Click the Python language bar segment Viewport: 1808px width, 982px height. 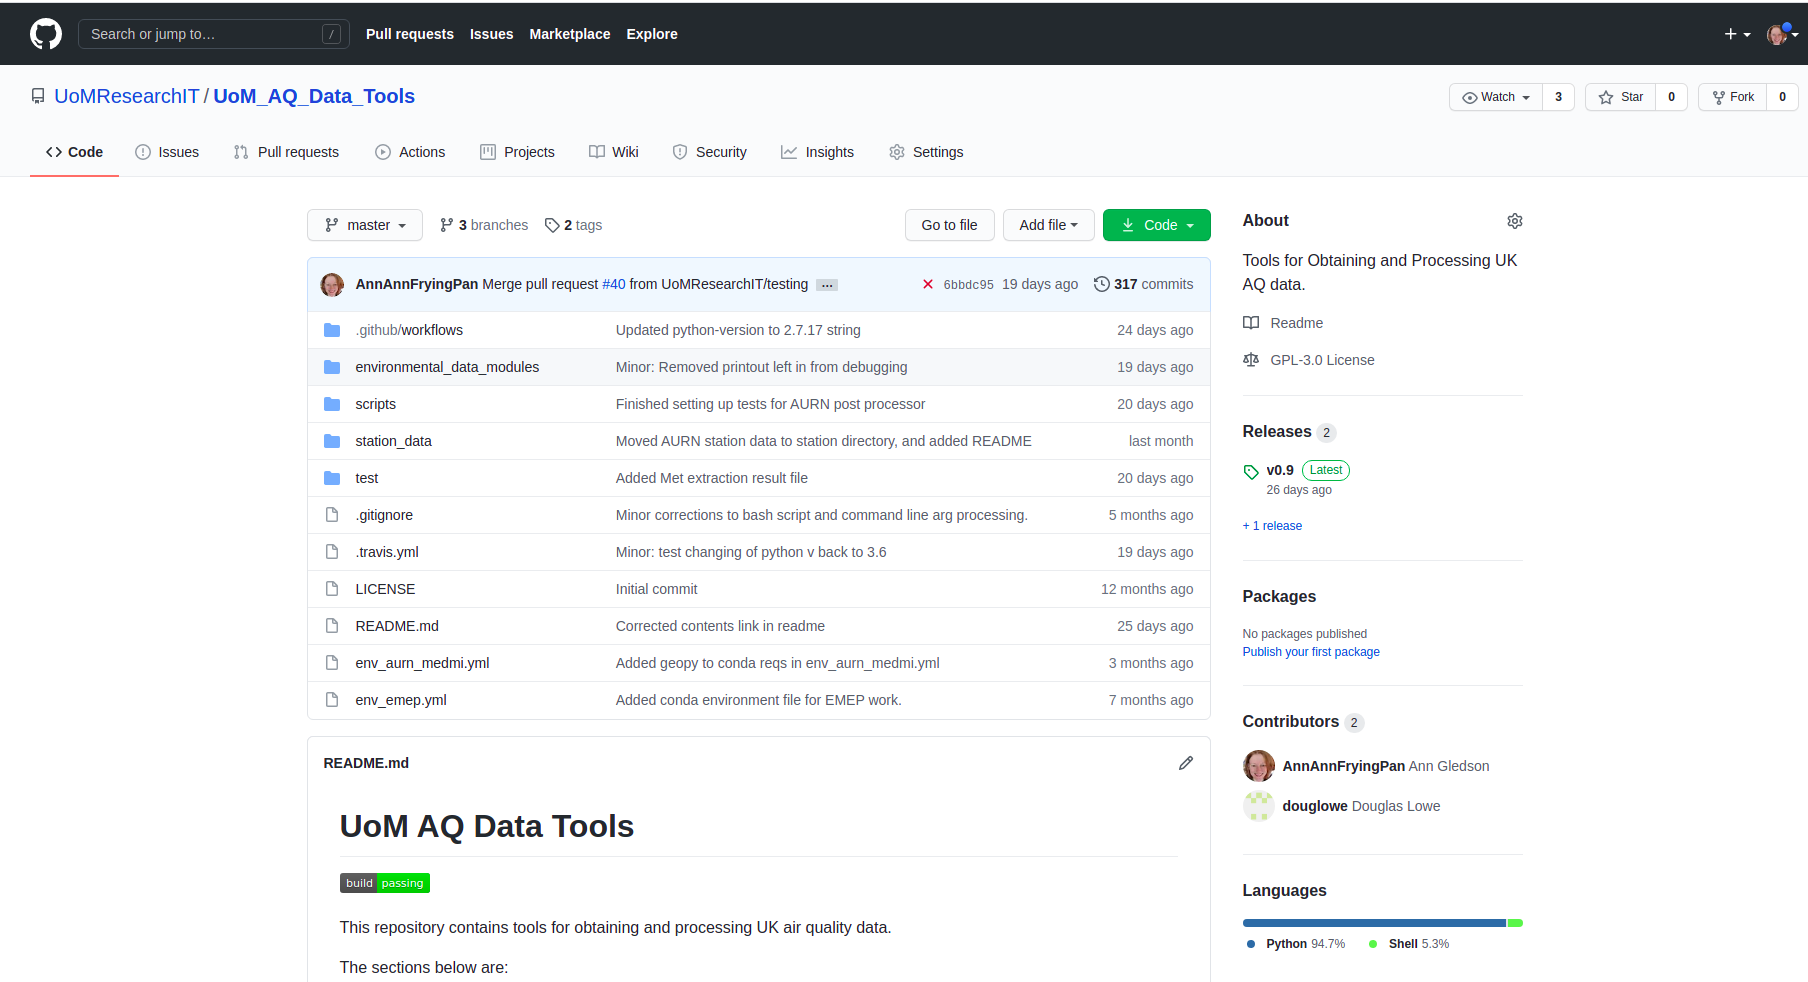point(1374,923)
